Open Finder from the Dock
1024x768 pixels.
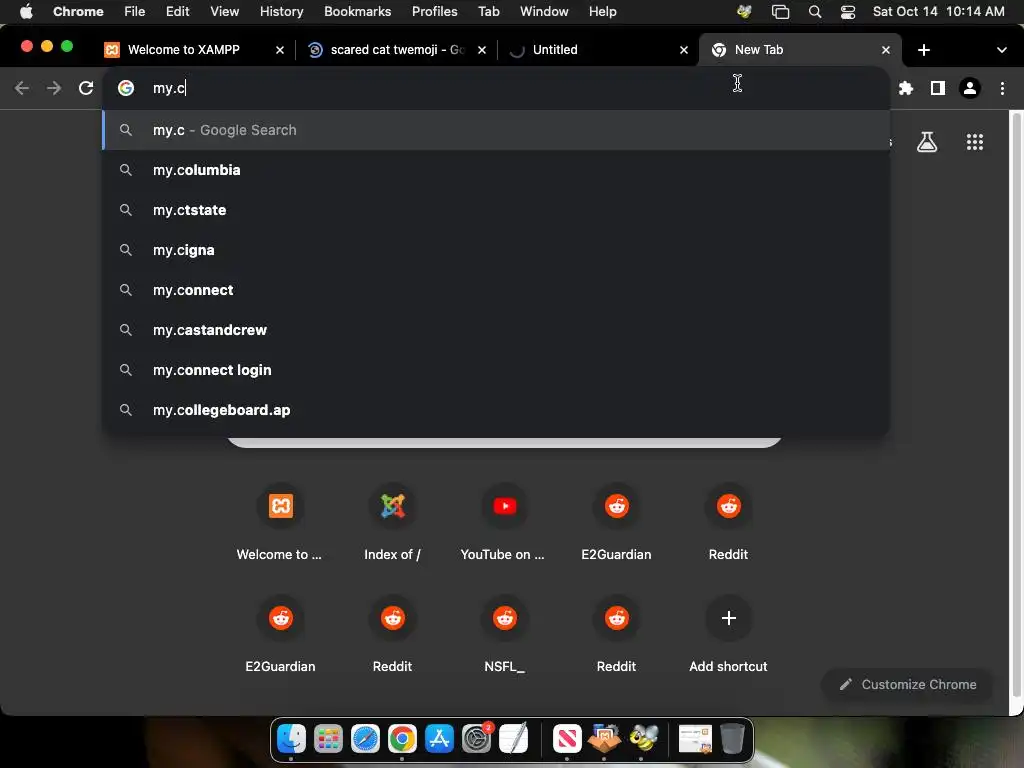click(x=291, y=739)
